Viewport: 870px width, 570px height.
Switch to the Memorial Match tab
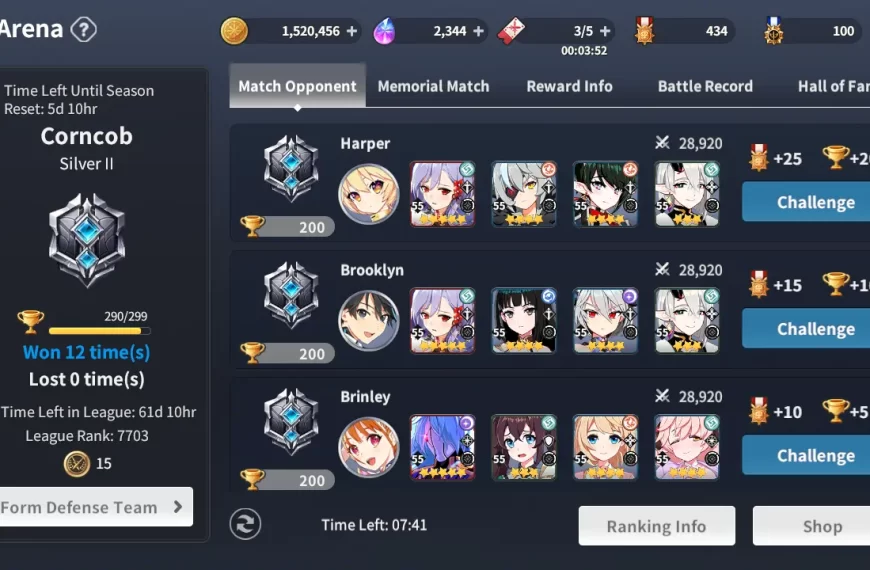click(x=433, y=87)
